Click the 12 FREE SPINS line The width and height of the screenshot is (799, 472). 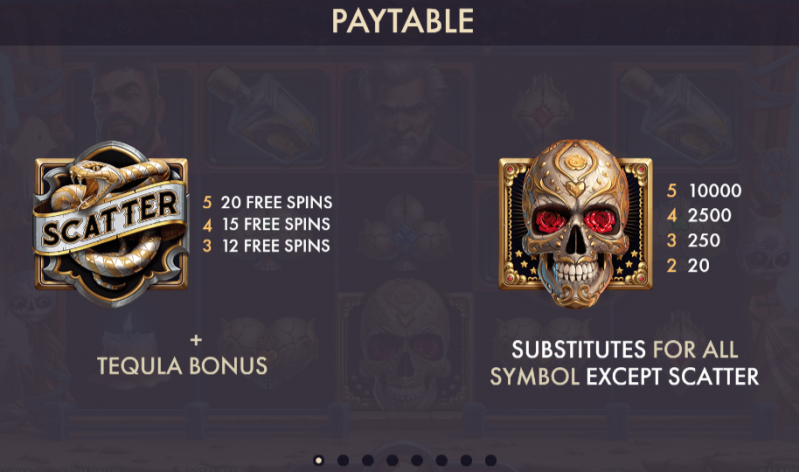(x=267, y=246)
